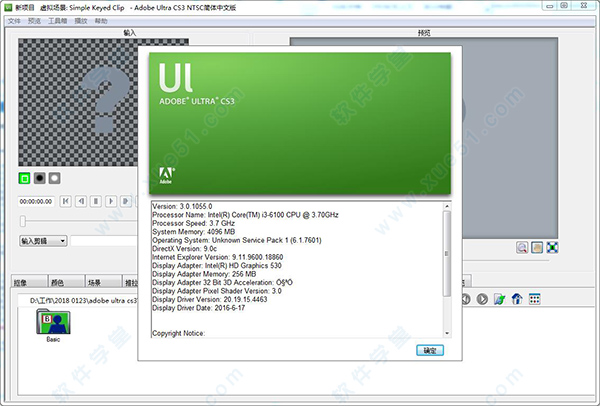Open the 播放 menu
The image size is (600, 406).
pyautogui.click(x=81, y=21)
